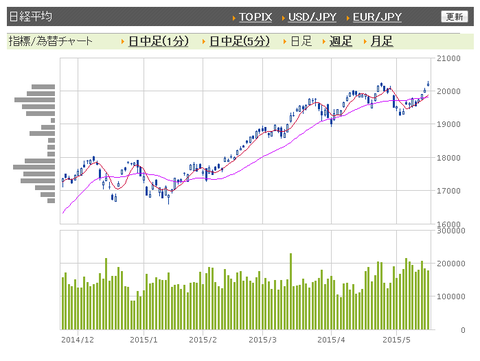Click the orange arrow beside USD/JPY

[283, 18]
